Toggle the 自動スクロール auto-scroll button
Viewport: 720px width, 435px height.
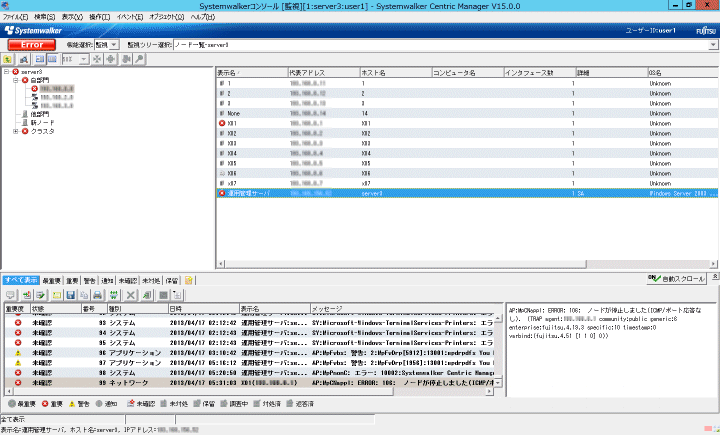pos(676,279)
